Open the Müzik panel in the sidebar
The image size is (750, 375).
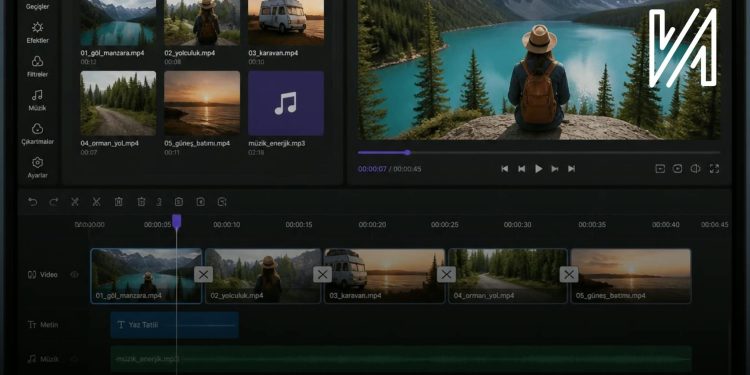point(37,100)
